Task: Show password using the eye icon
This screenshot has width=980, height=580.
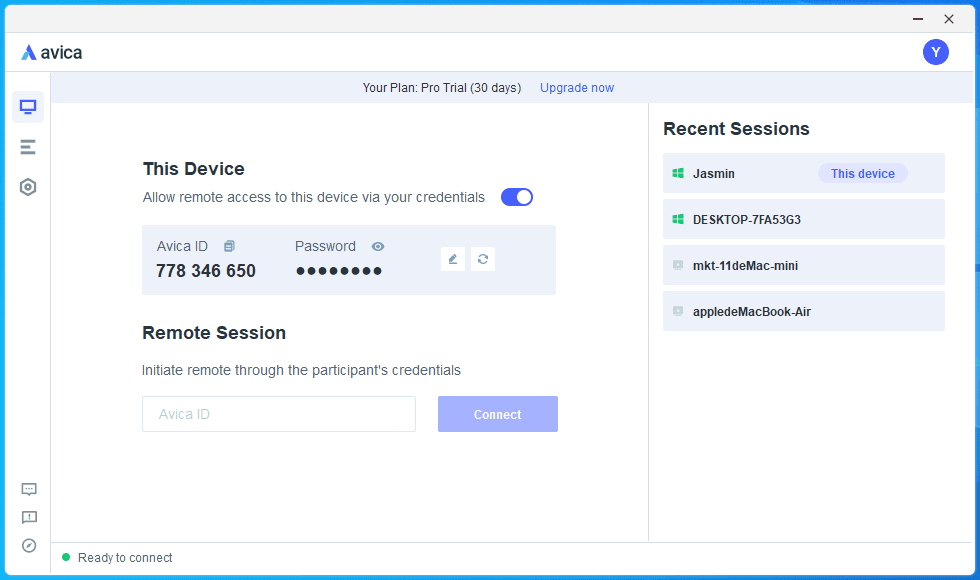Action: [378, 246]
